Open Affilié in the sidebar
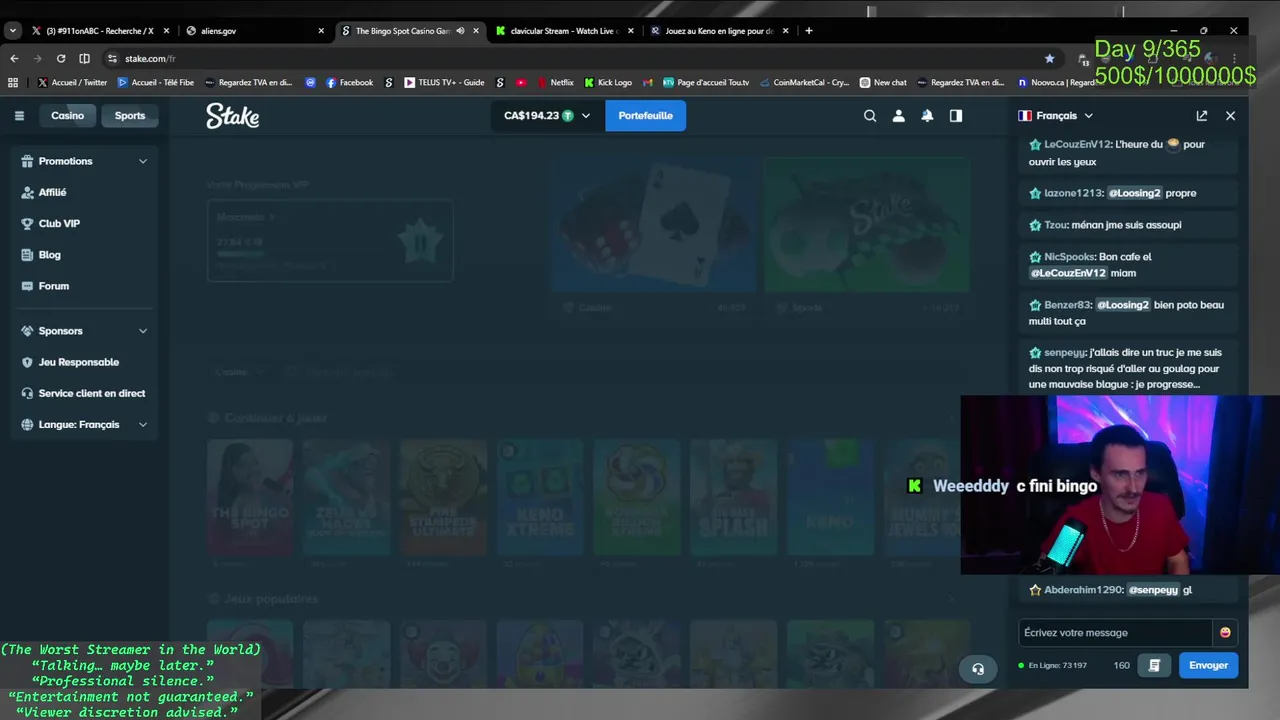 84,192
